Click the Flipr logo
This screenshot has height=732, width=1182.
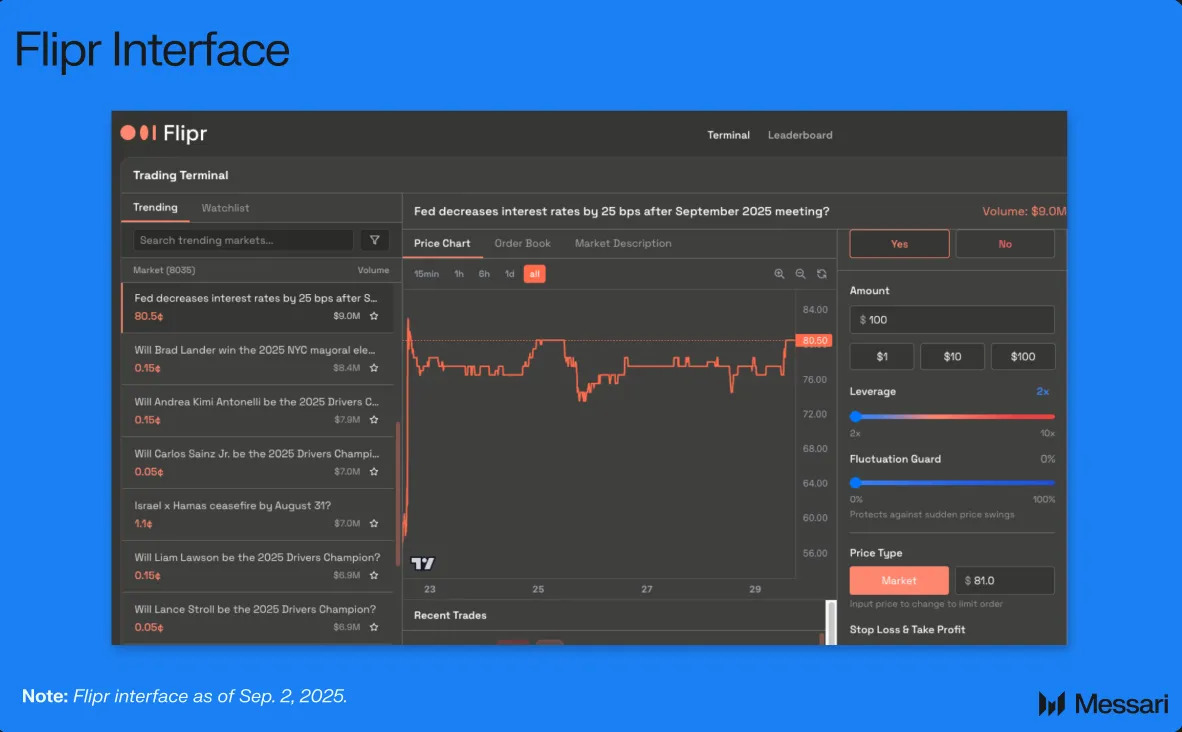(x=163, y=133)
